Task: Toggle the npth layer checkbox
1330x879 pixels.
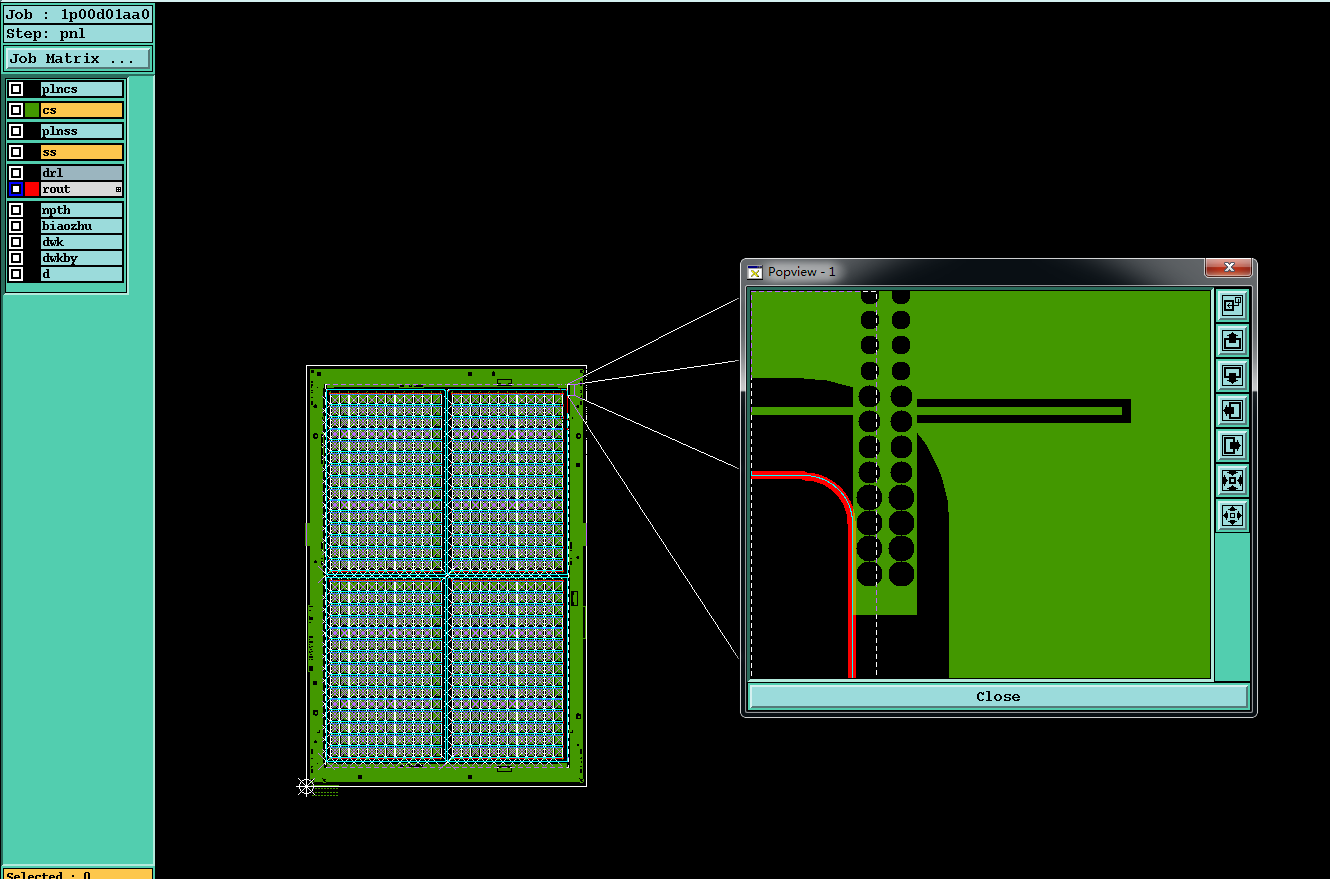Action: [16, 210]
